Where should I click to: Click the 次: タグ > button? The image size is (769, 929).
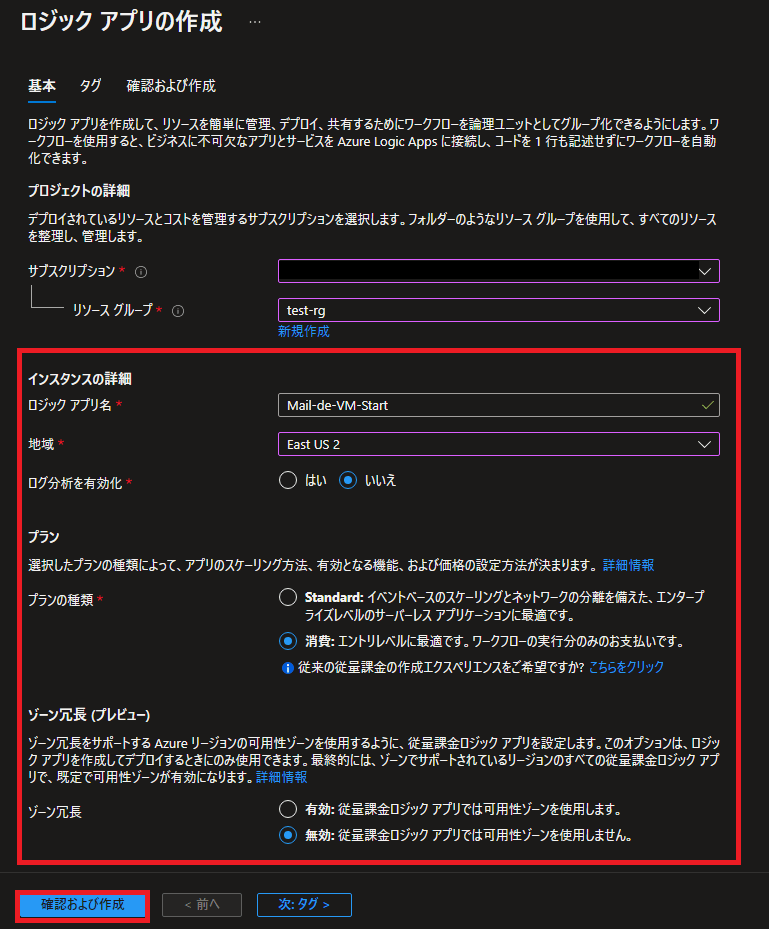tap(304, 905)
